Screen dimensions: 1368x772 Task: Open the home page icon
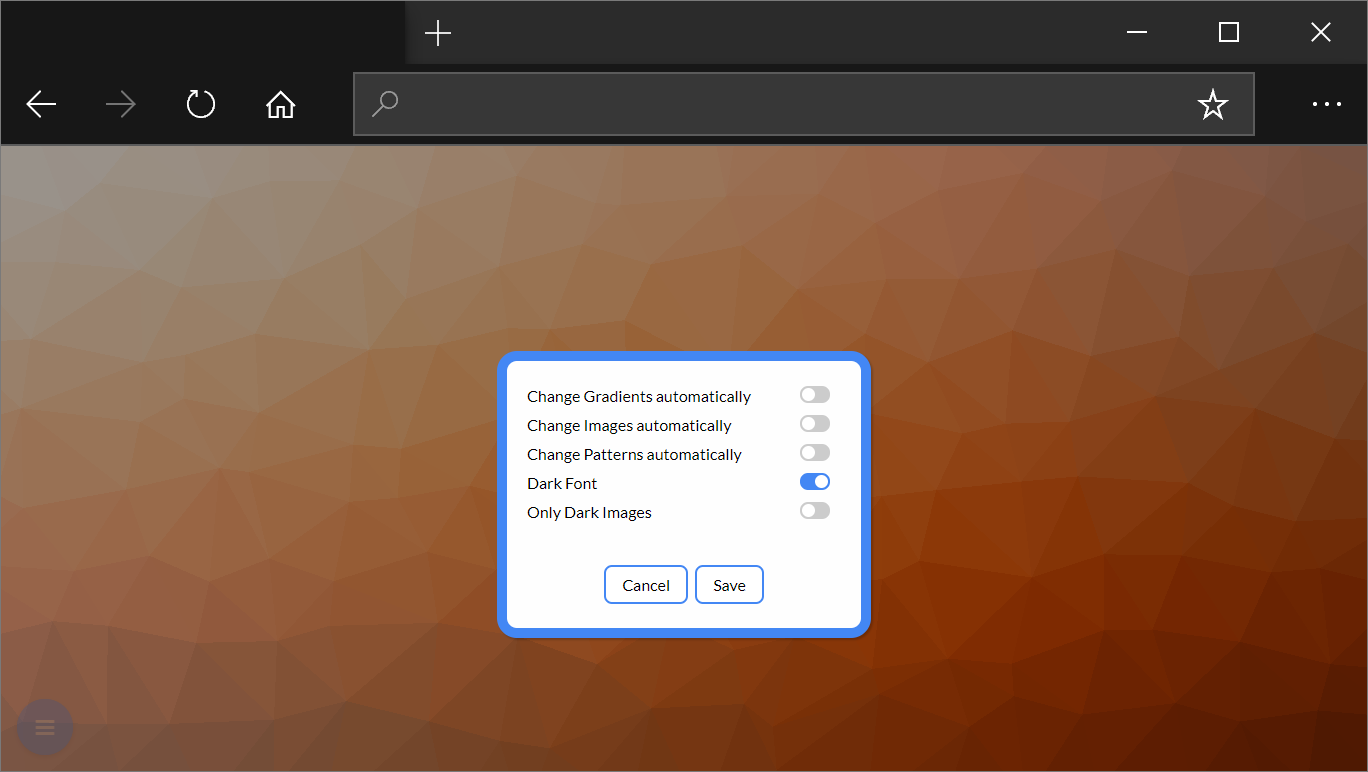(x=281, y=104)
